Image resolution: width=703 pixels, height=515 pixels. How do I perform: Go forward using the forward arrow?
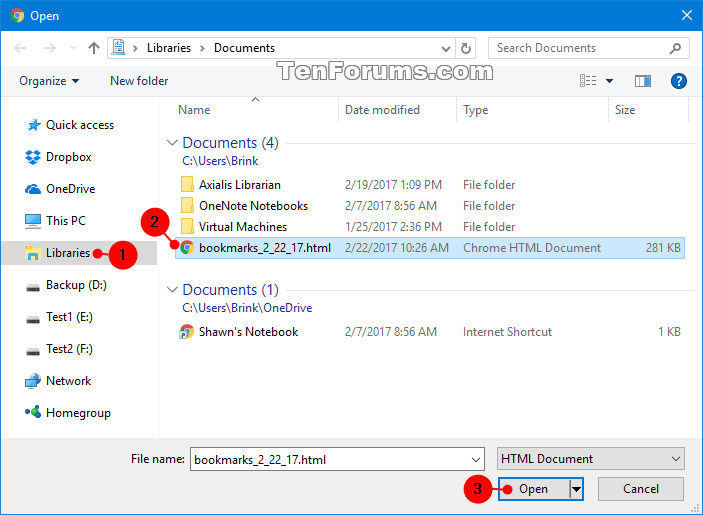coord(49,48)
